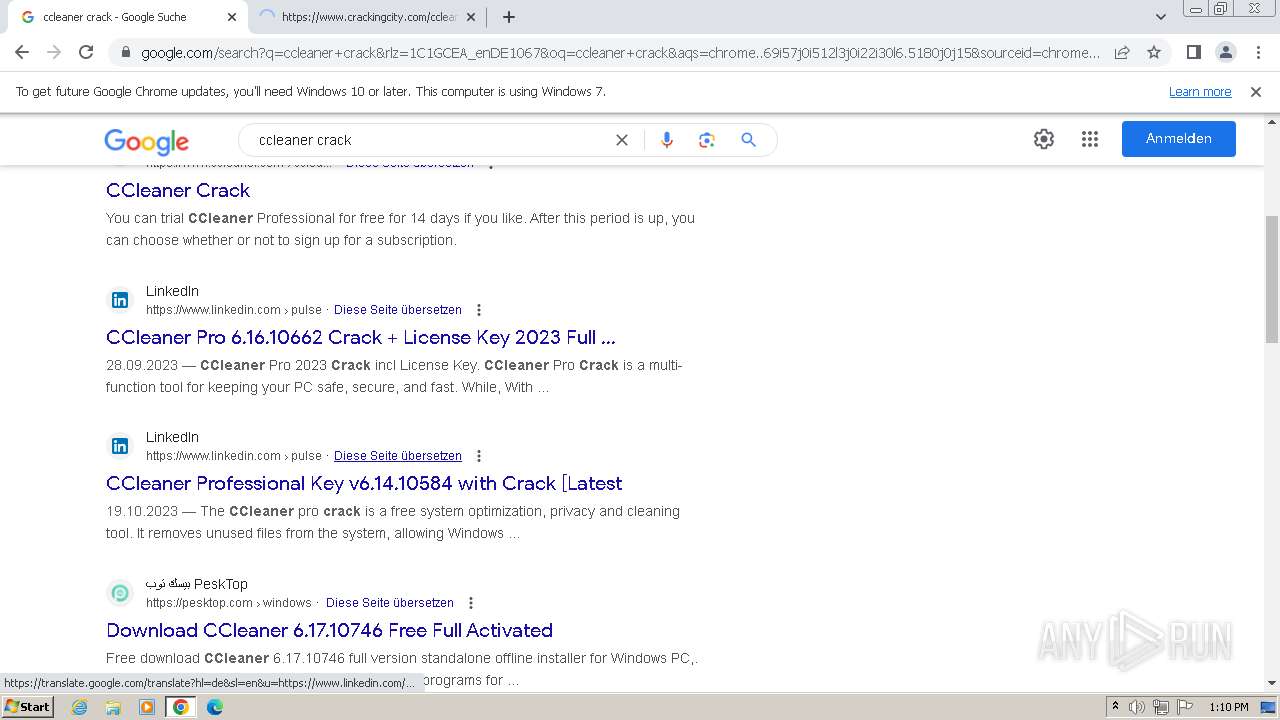
Task: Open the Google apps grid
Action: [1090, 139]
